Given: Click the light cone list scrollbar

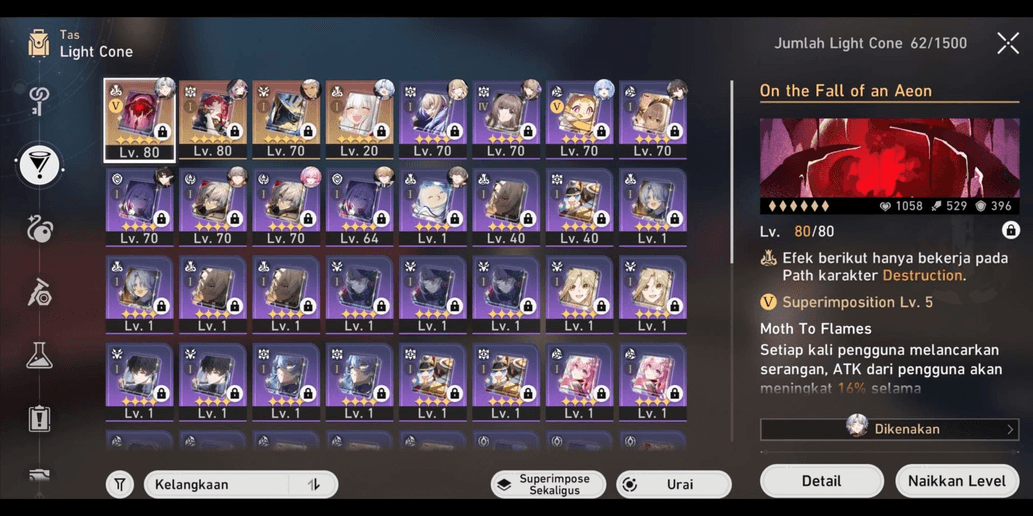Looking at the screenshot, I should pyautogui.click(x=731, y=171).
